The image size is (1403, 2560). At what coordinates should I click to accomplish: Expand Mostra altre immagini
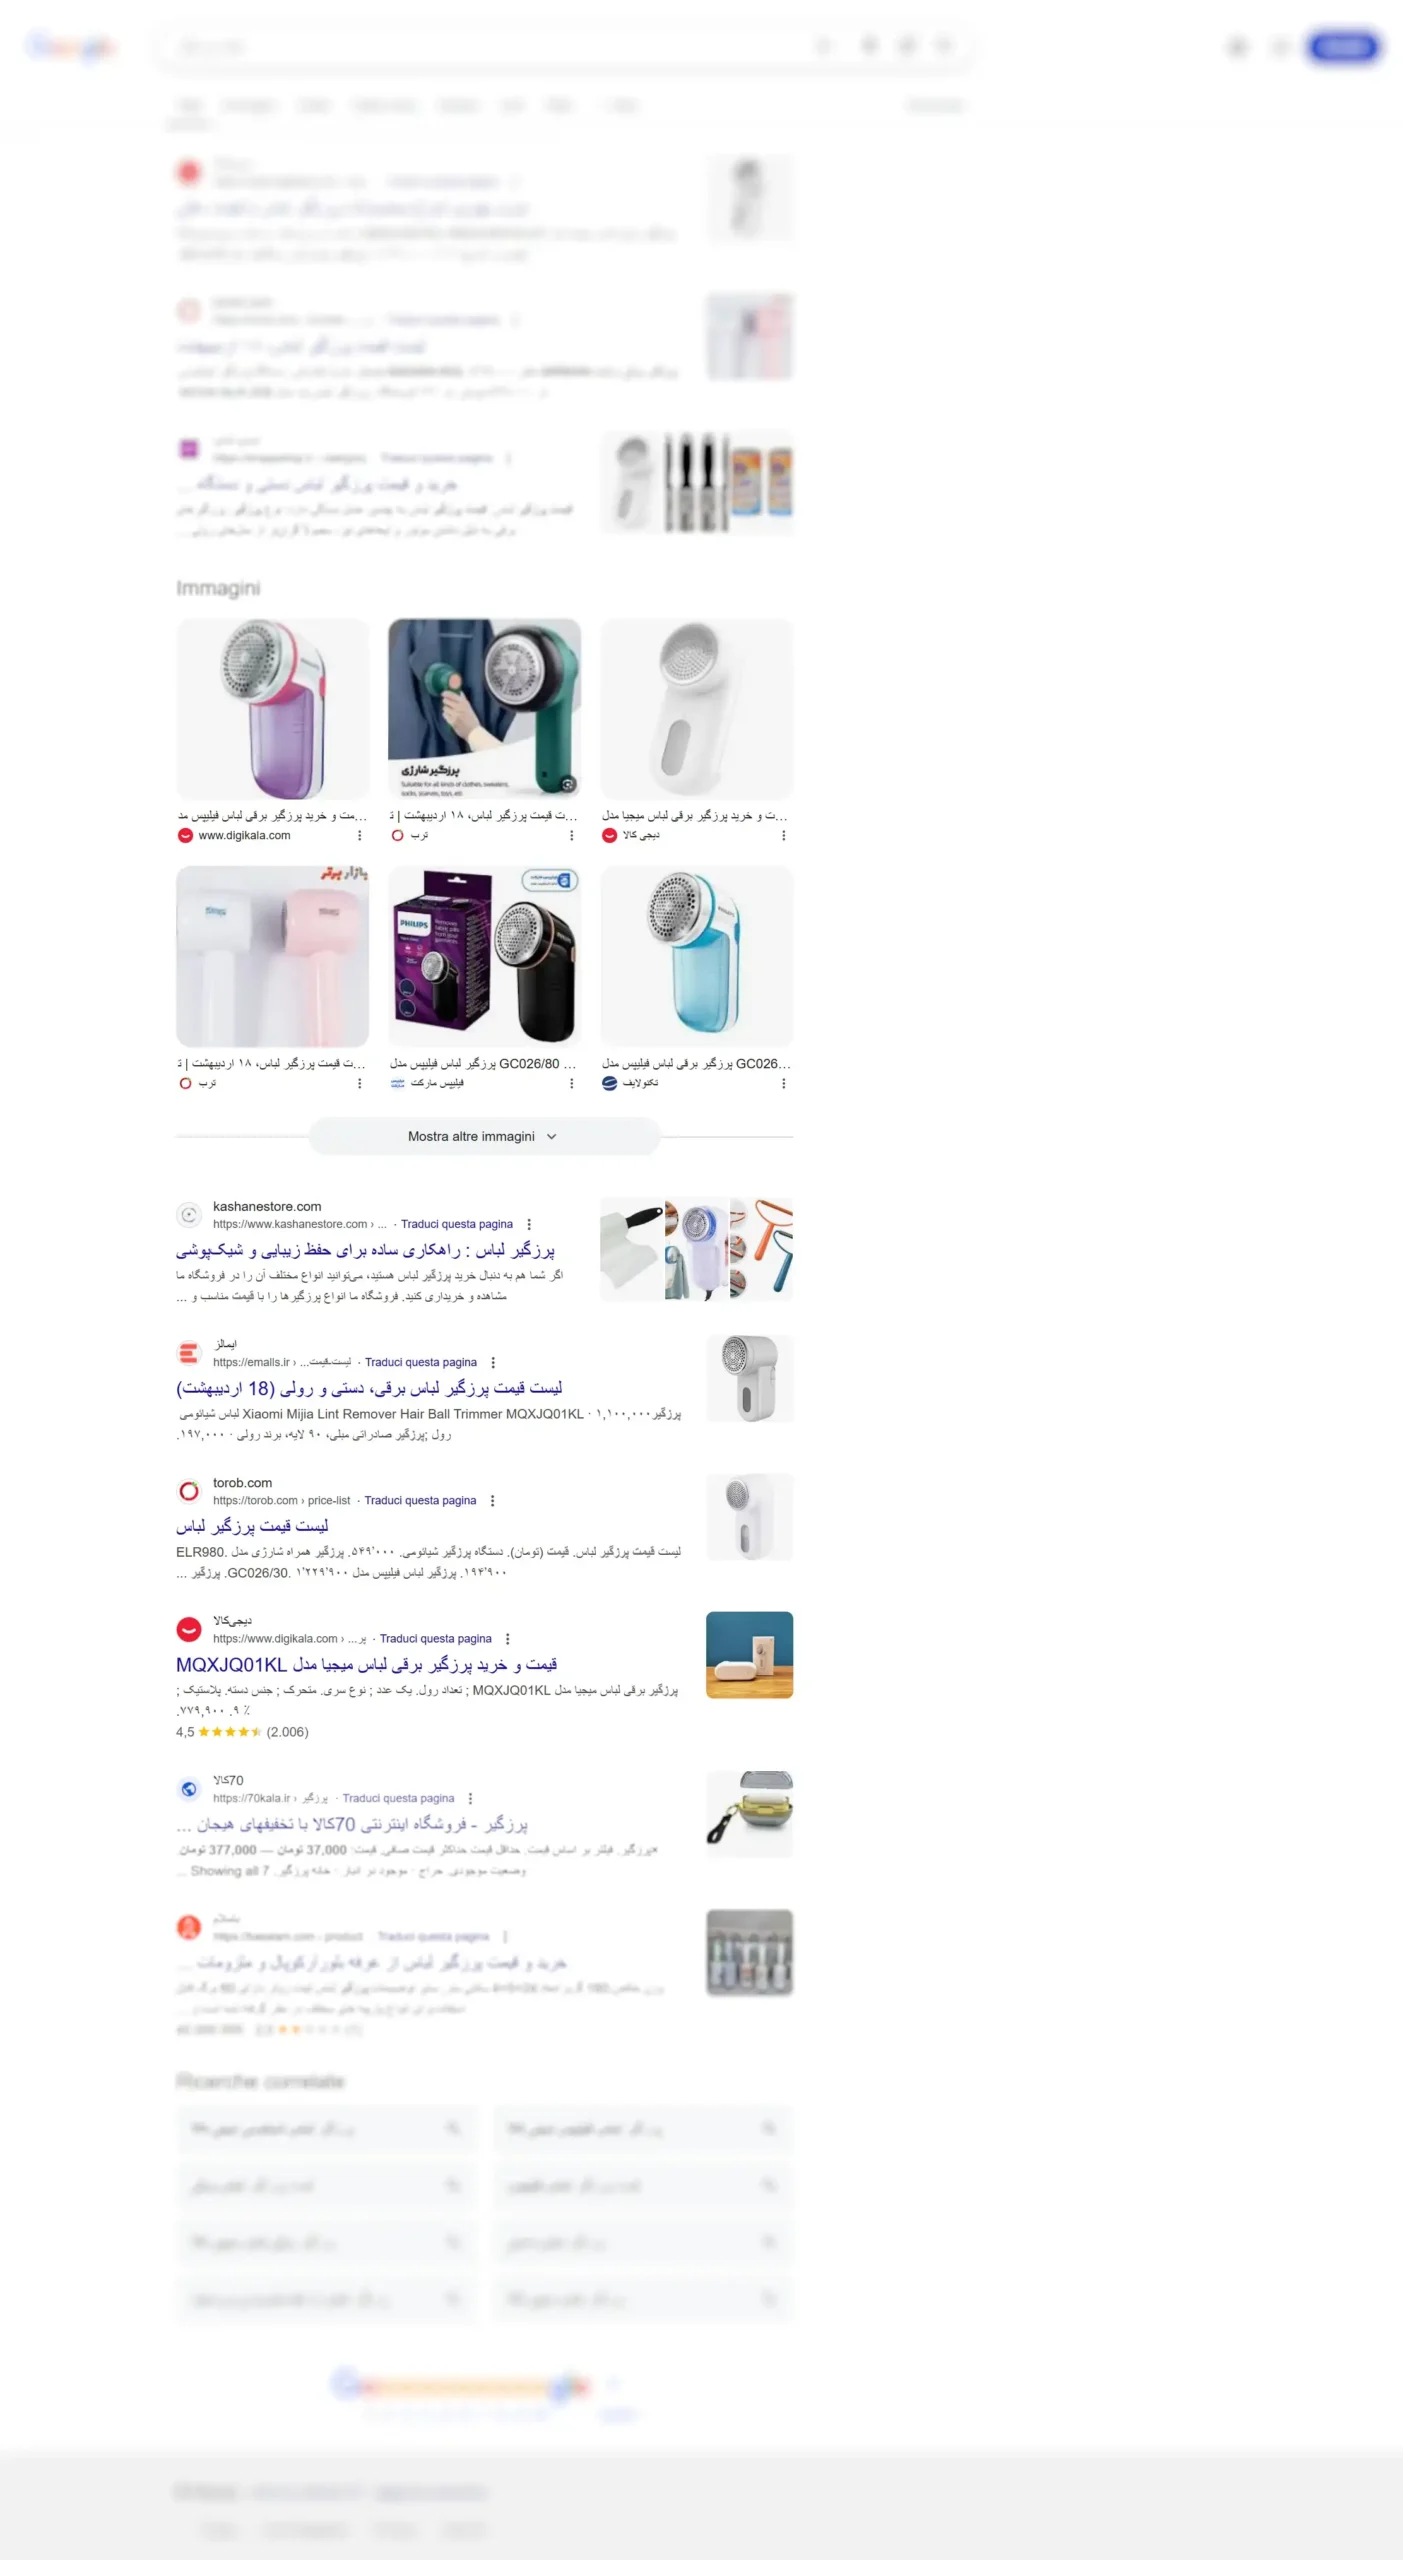click(484, 1136)
